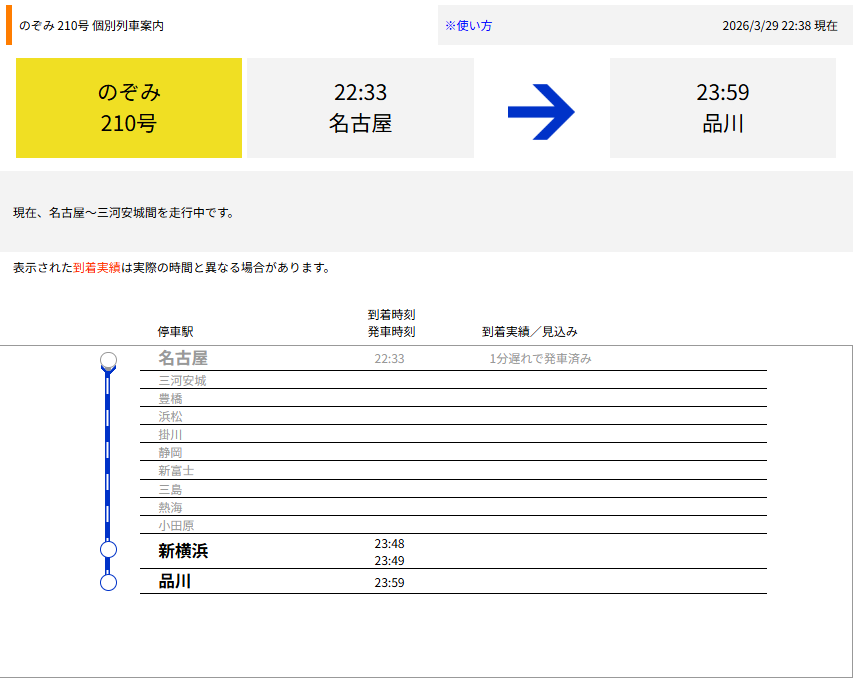Click the 到着実績/見込み column header
Image resolution: width=855 pixels, height=682 pixels.
tap(529, 331)
